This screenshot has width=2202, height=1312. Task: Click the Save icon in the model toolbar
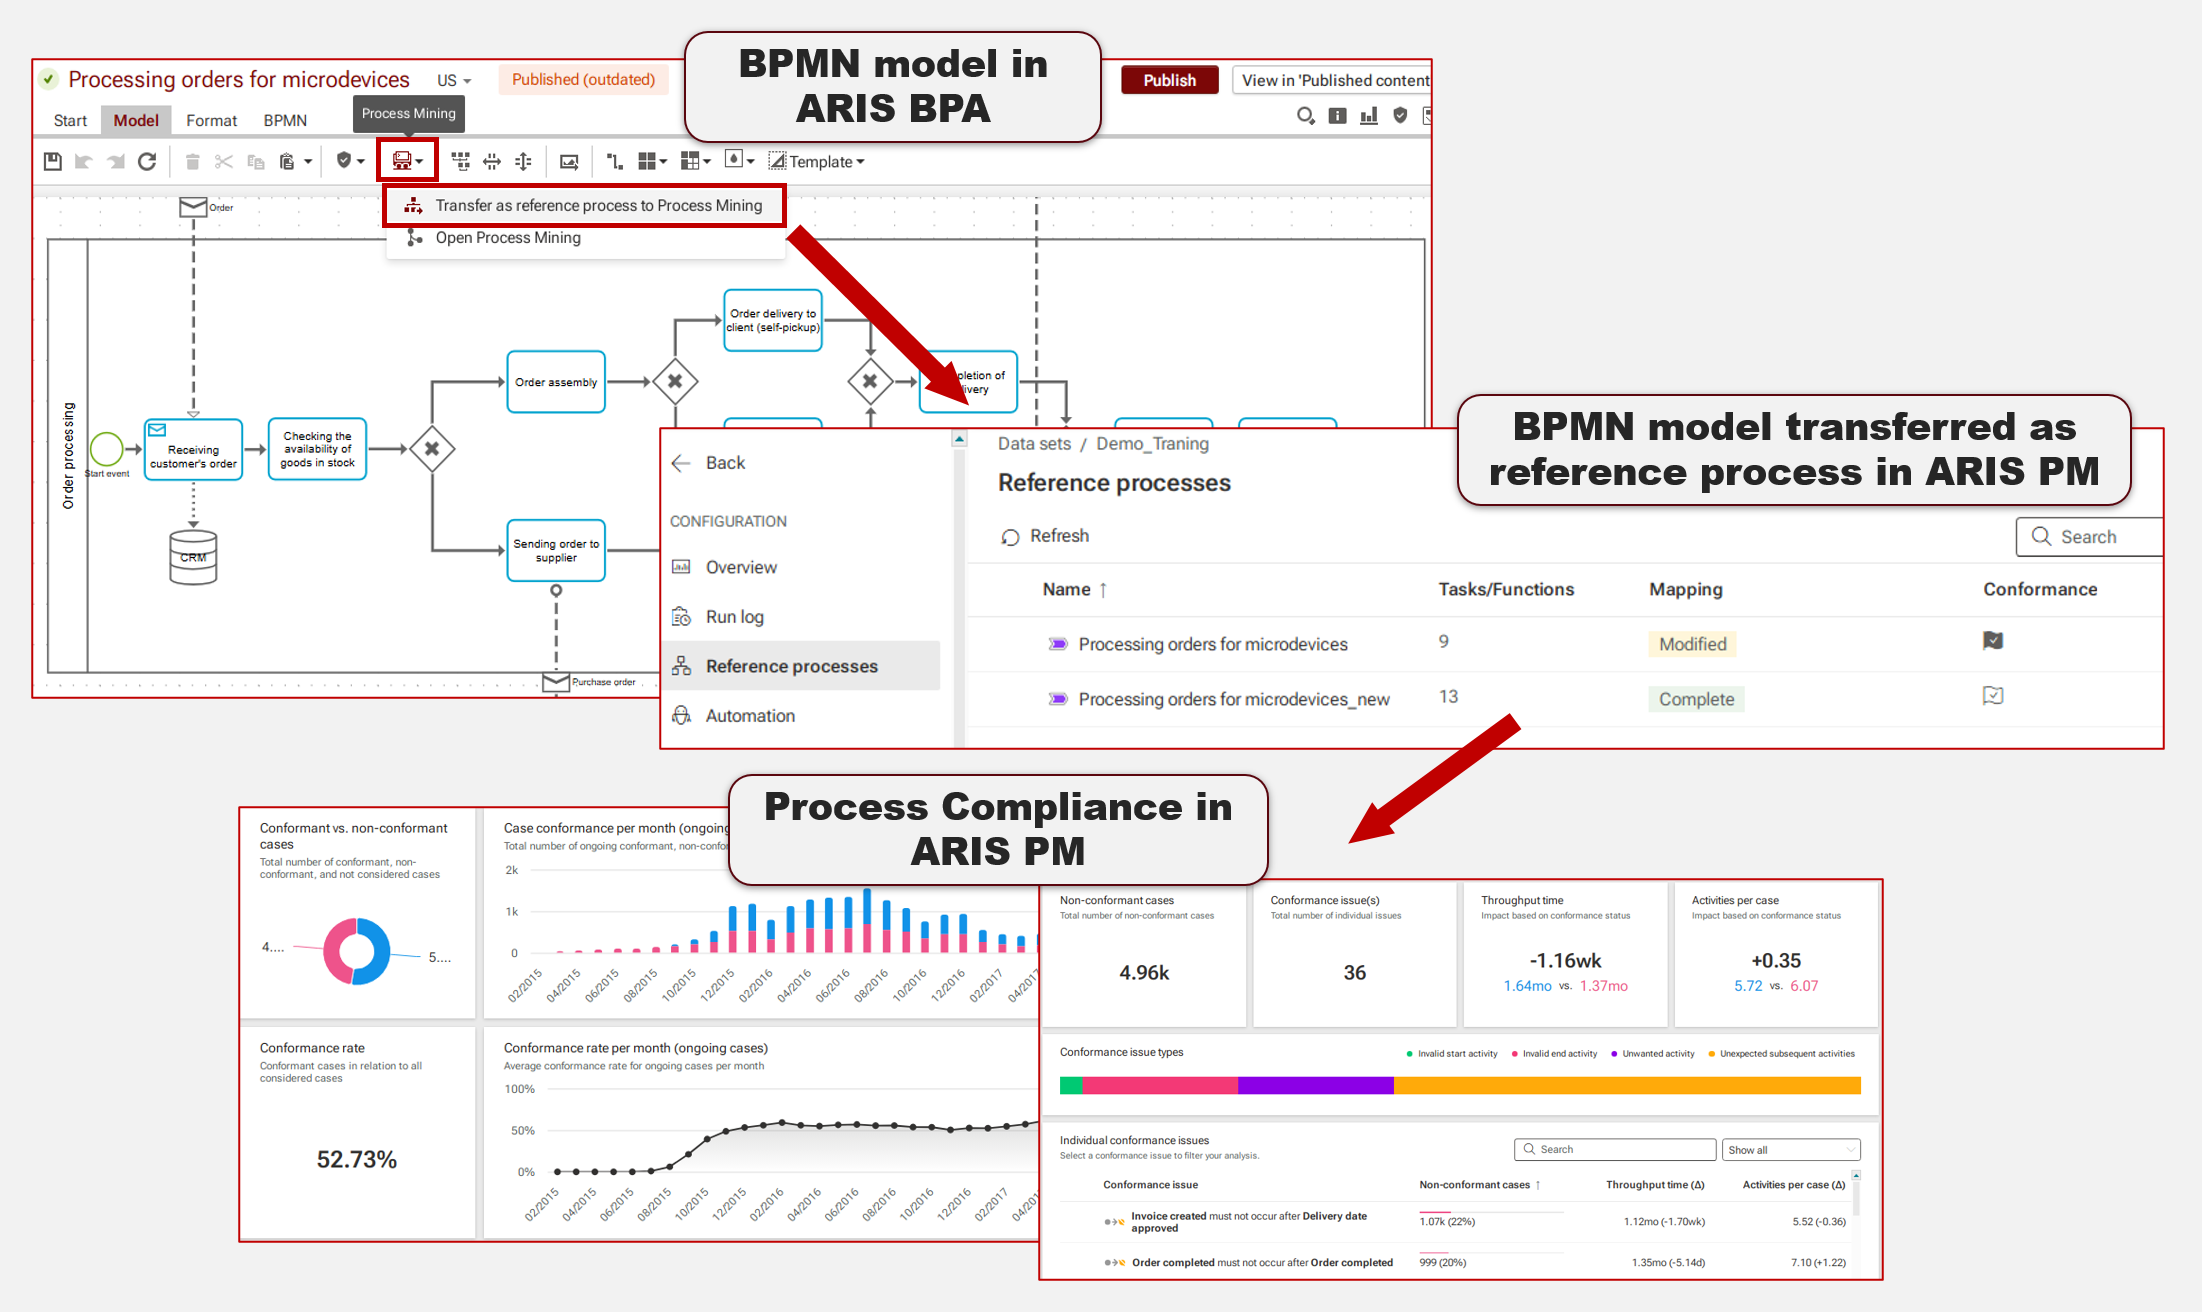[x=52, y=161]
